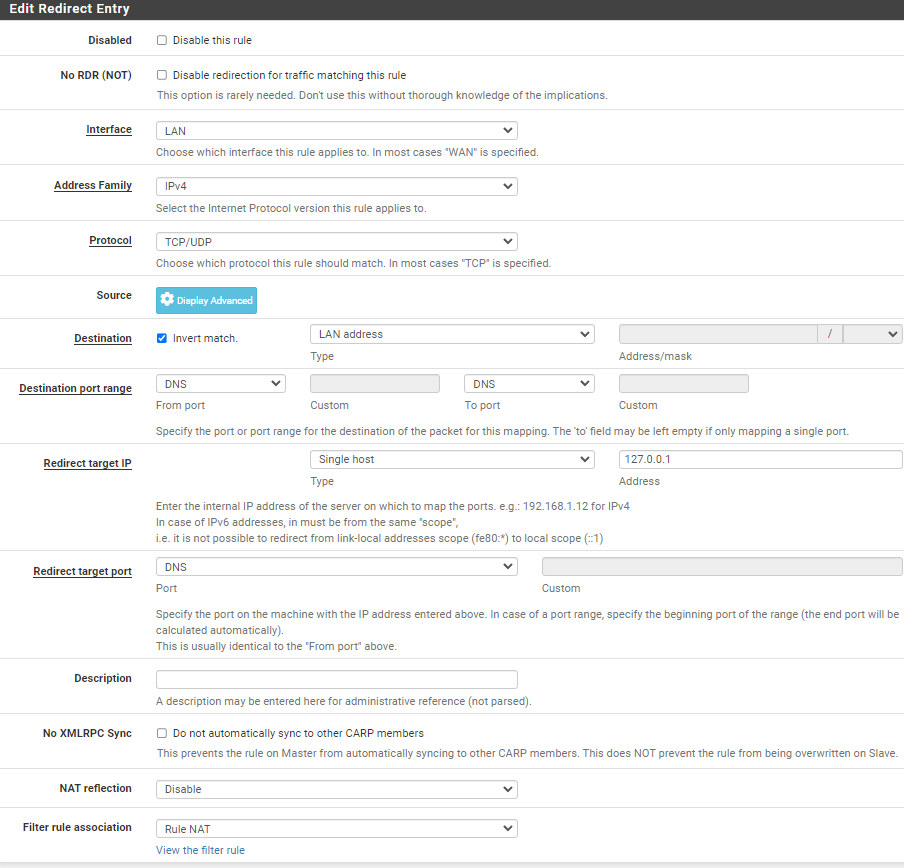Image resolution: width=904 pixels, height=868 pixels.
Task: Open the Redirect target port DNS dropdown
Action: click(336, 567)
